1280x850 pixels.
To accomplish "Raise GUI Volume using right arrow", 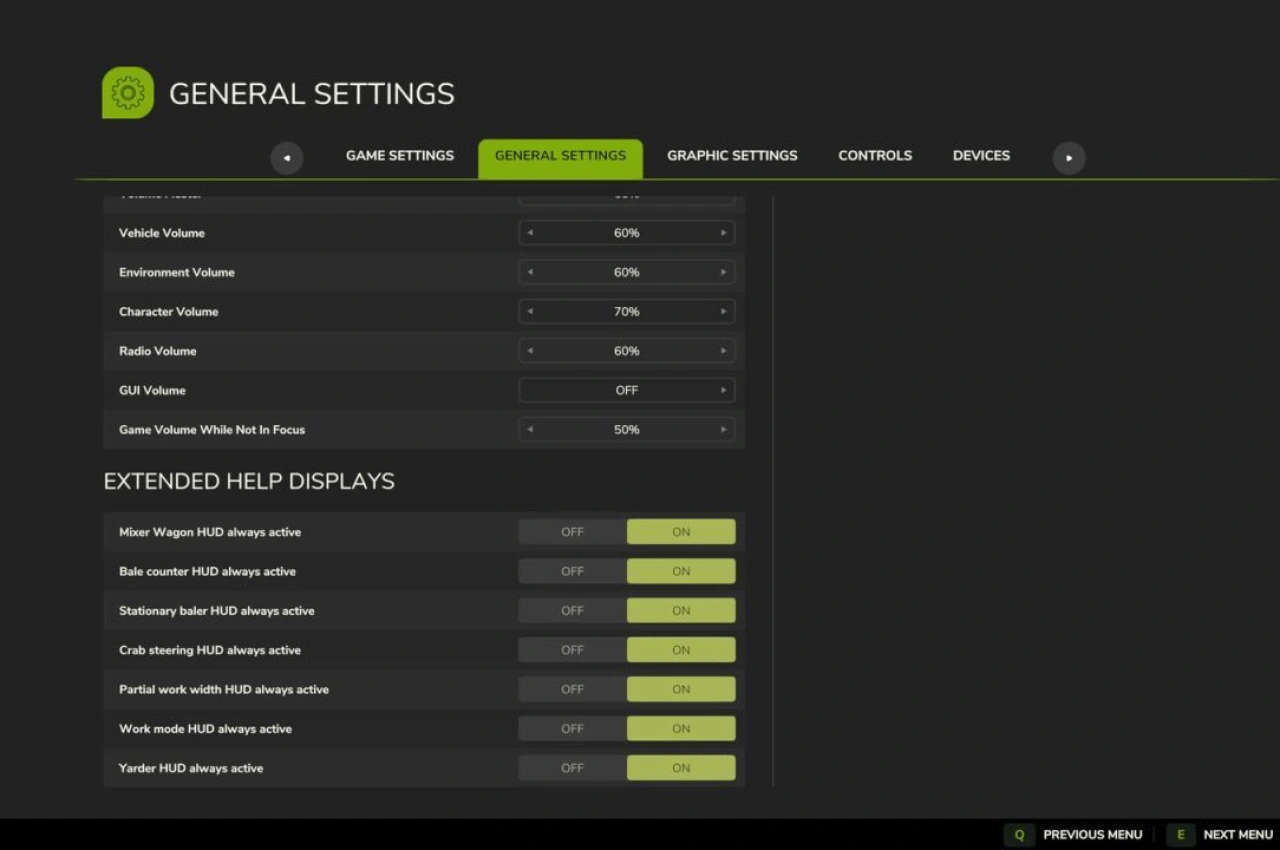I will point(723,390).
